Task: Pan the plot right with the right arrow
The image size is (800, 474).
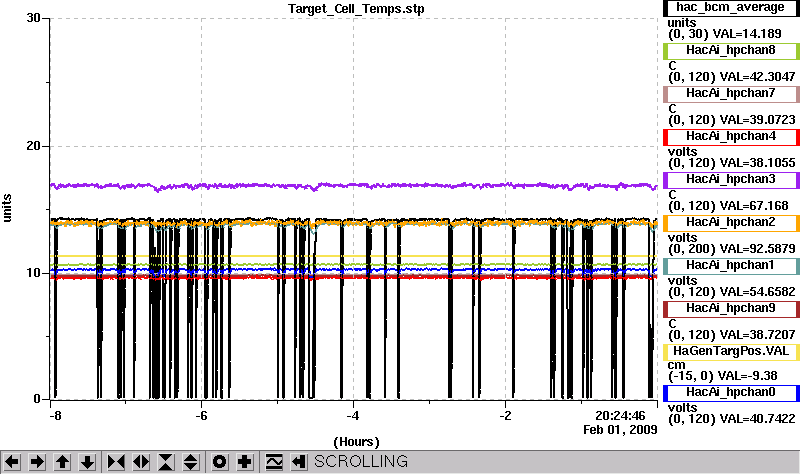Action: tap(37, 462)
